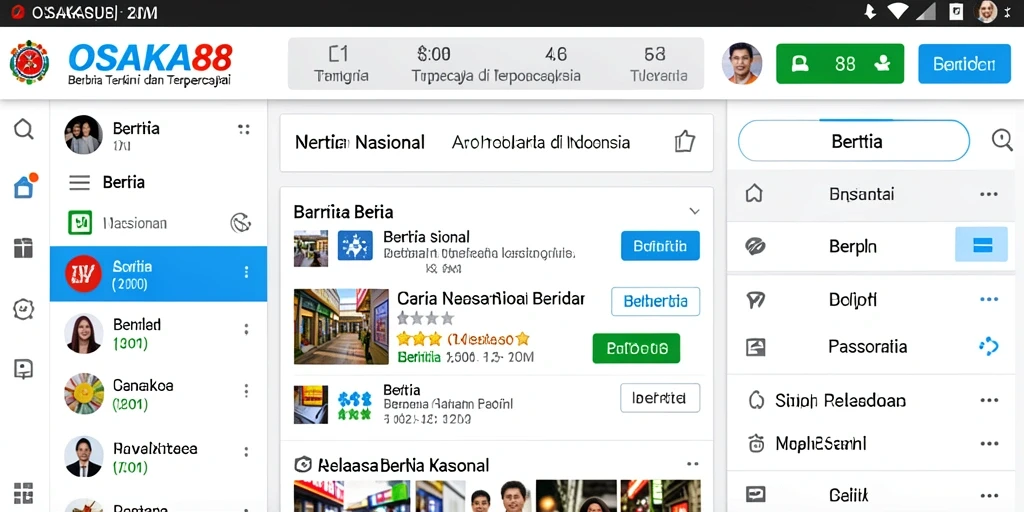Open the kebab menu for Ravalxhteea
The image size is (1024, 512).
246,452
